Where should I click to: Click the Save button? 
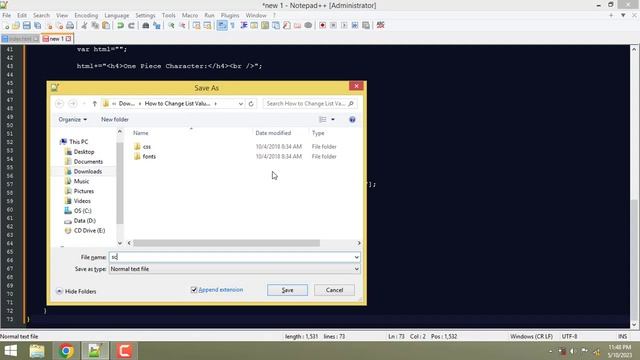[287, 290]
